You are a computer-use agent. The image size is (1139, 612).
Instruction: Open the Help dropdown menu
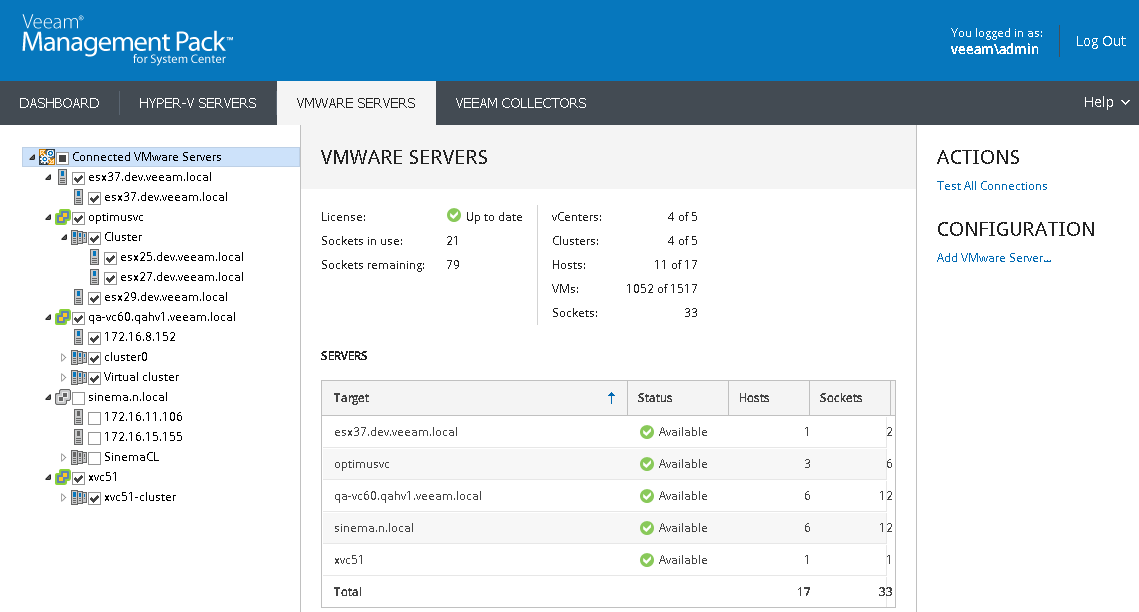pyautogui.click(x=1106, y=102)
